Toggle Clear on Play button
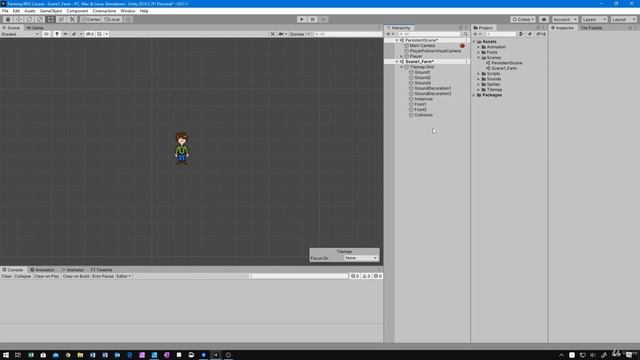Image resolution: width=640 pixels, height=360 pixels. 47,276
